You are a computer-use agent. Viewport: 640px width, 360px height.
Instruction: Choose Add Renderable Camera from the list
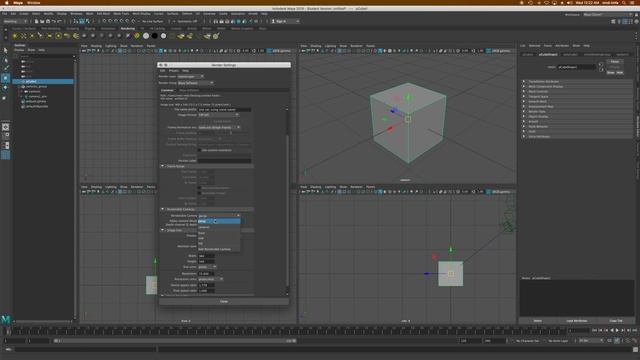(219, 249)
